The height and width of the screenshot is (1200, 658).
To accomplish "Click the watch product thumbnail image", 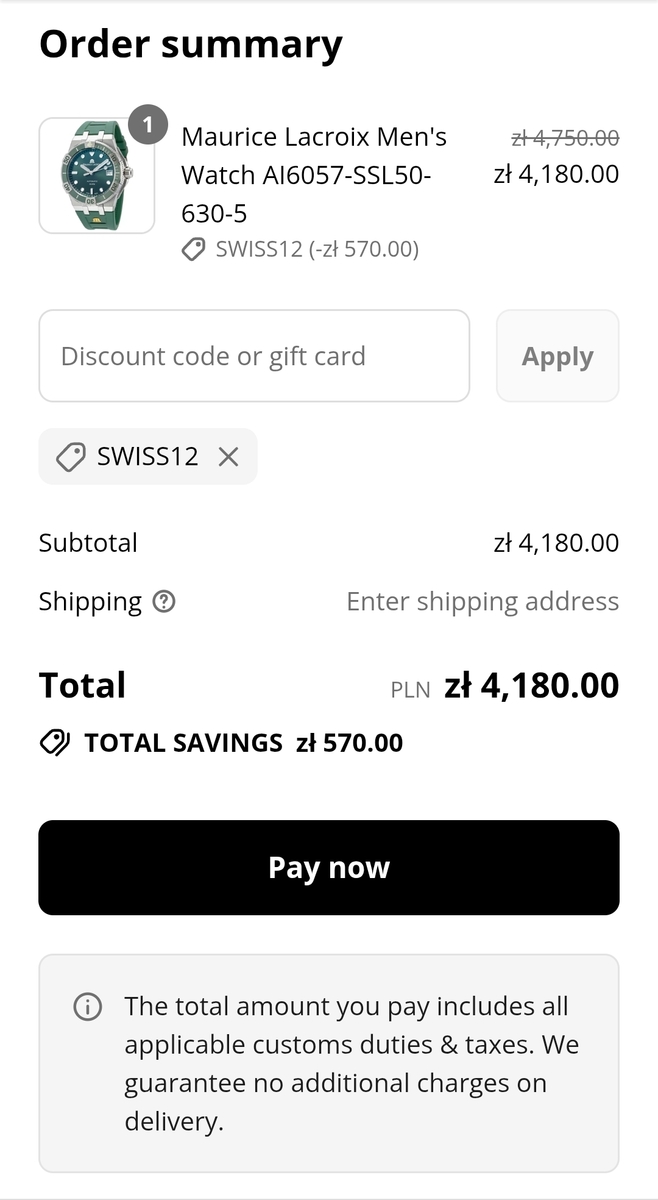I will tap(96, 176).
